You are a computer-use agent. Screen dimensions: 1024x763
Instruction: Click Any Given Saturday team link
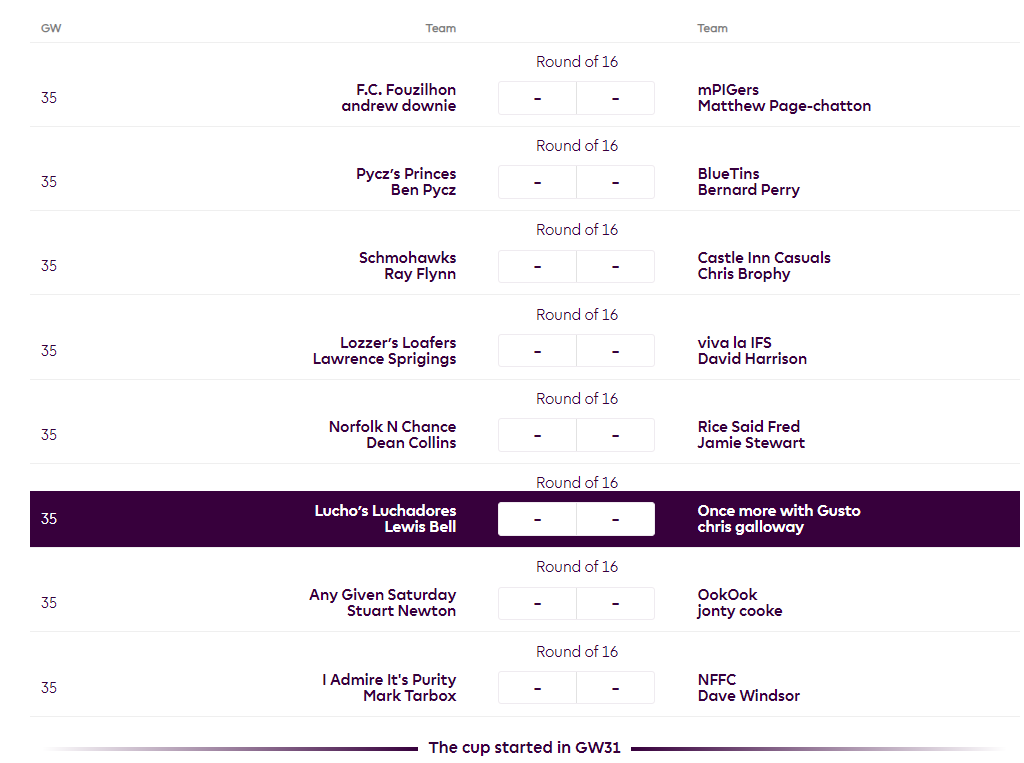click(x=382, y=595)
